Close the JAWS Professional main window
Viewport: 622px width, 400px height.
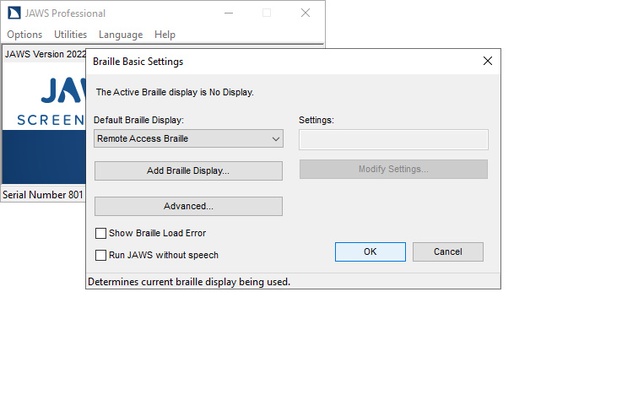[x=304, y=13]
